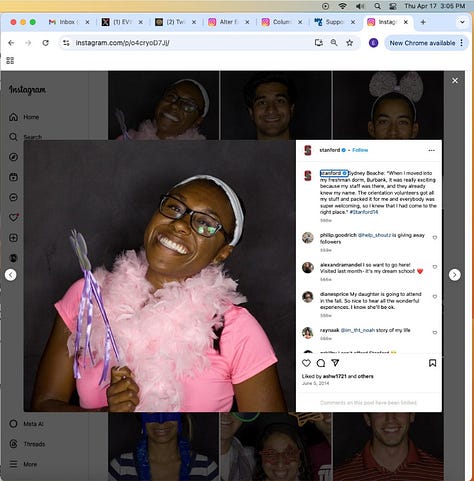Like raynaak's comment

point(435,332)
